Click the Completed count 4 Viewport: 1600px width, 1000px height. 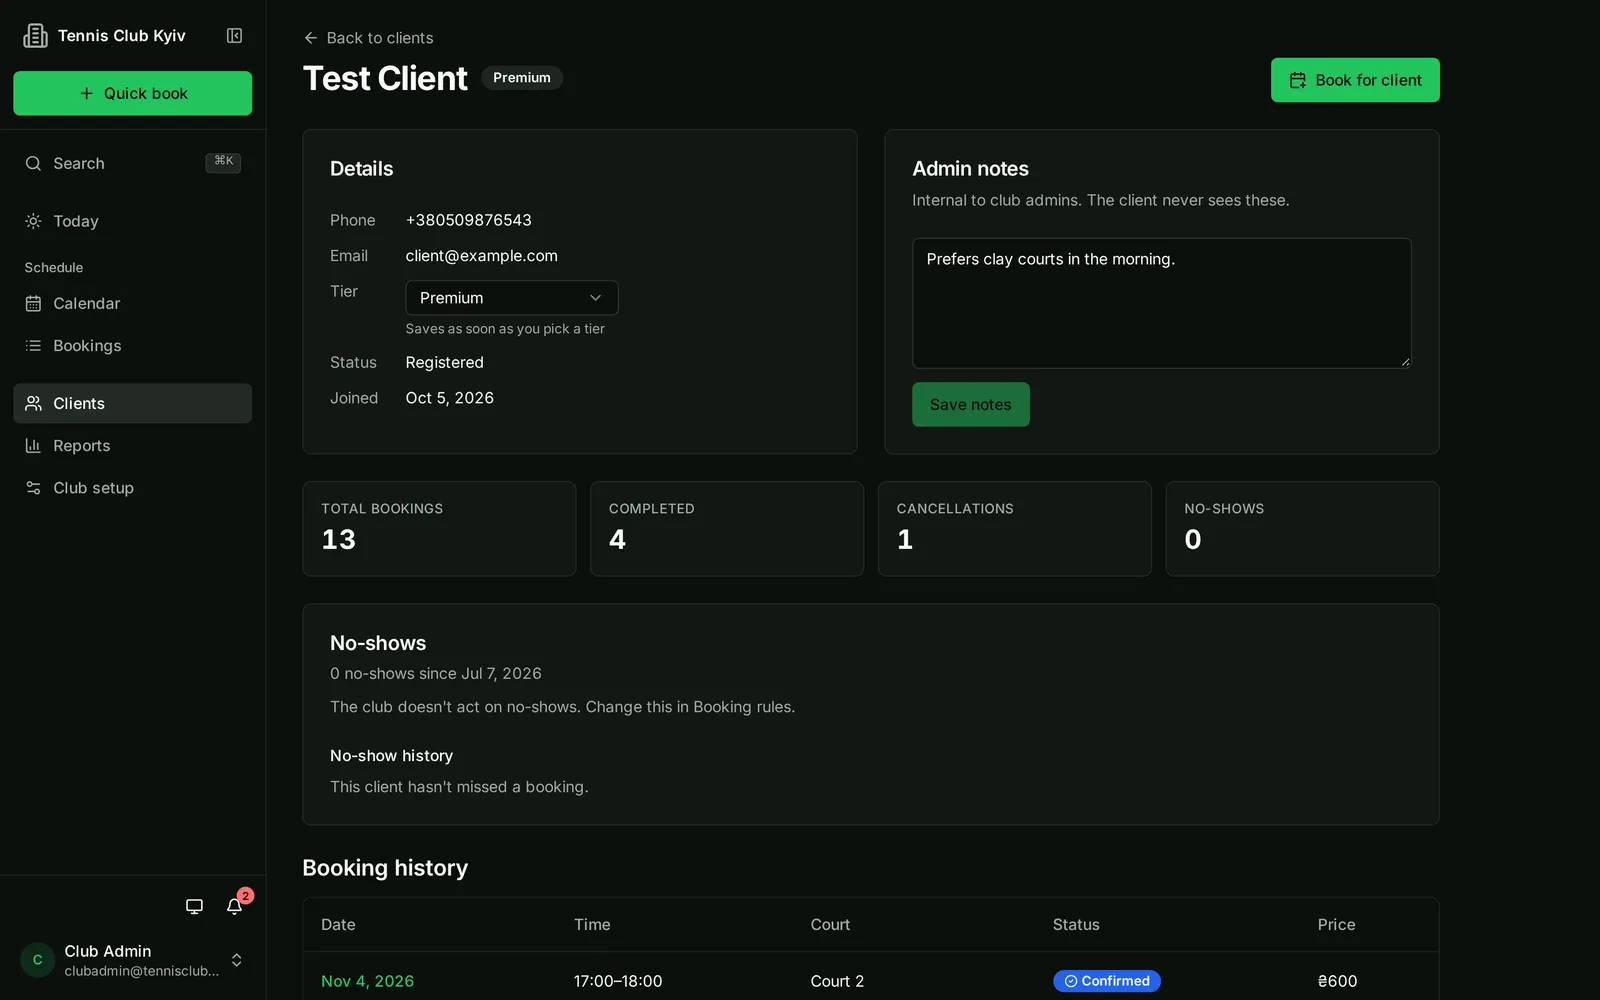click(x=617, y=540)
